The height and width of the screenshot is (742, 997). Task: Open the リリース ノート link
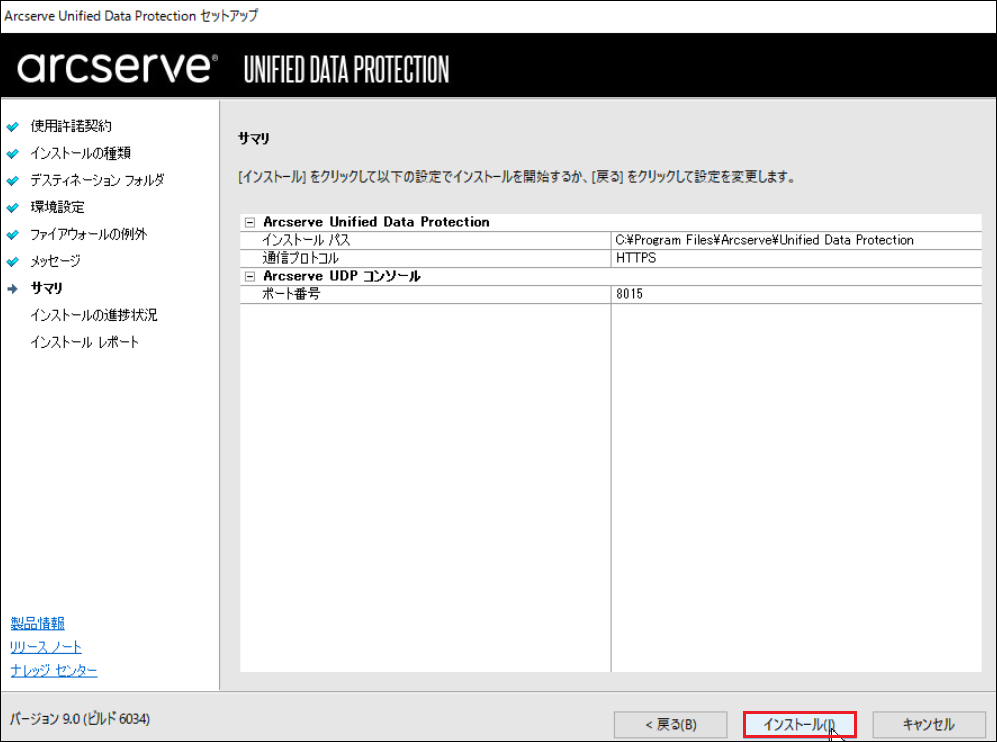pos(46,647)
